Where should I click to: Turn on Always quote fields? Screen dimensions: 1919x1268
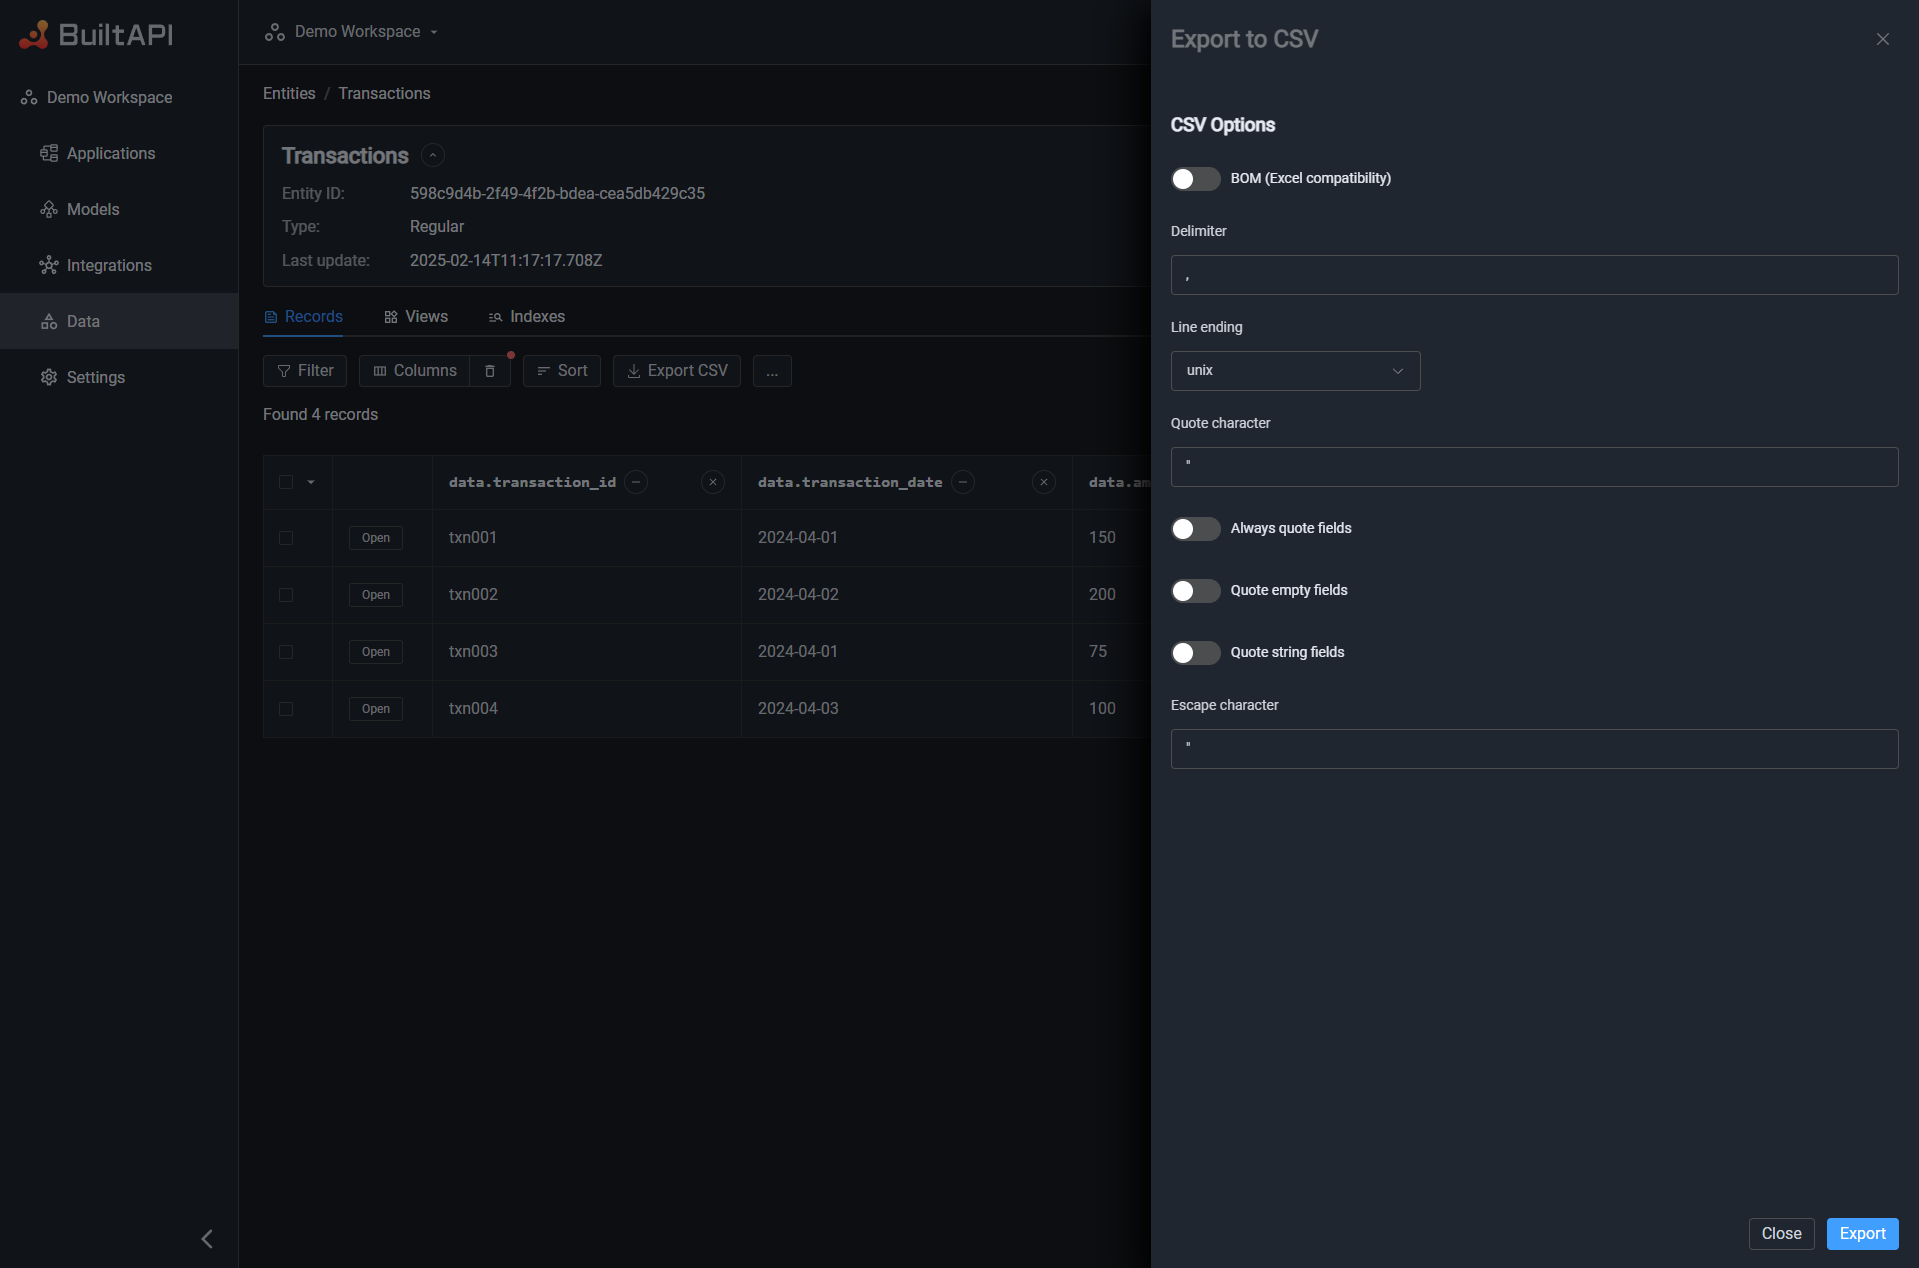pyautogui.click(x=1194, y=529)
